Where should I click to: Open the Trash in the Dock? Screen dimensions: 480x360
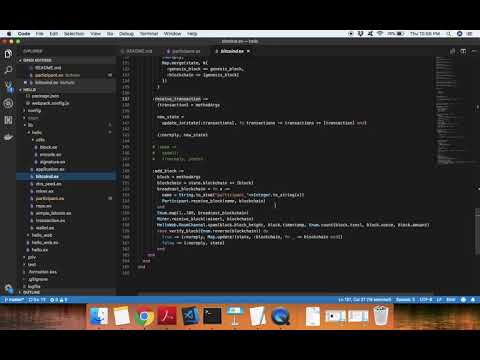[x=381, y=316]
